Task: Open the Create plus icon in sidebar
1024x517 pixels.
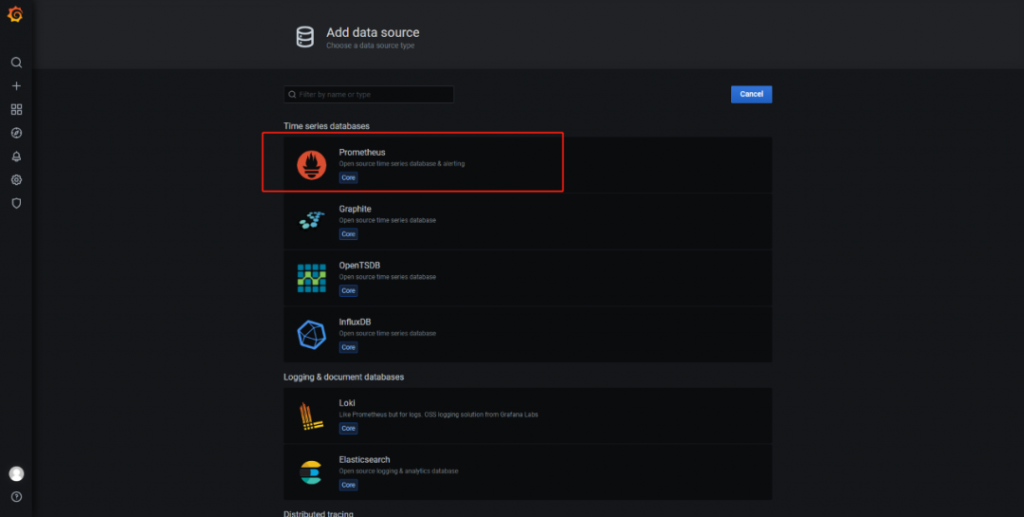Action: (x=16, y=86)
